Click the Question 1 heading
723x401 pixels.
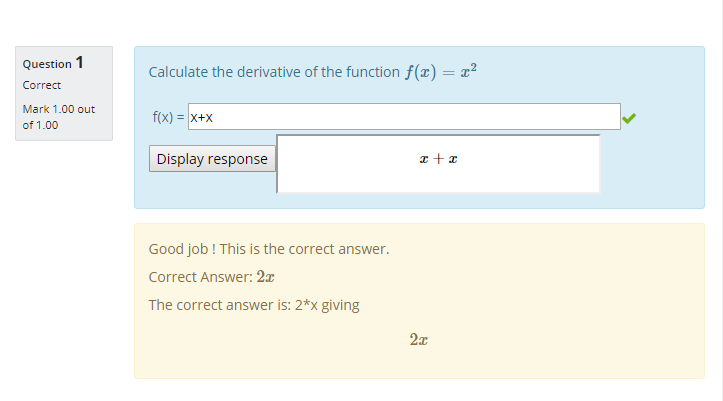pyautogui.click(x=53, y=63)
